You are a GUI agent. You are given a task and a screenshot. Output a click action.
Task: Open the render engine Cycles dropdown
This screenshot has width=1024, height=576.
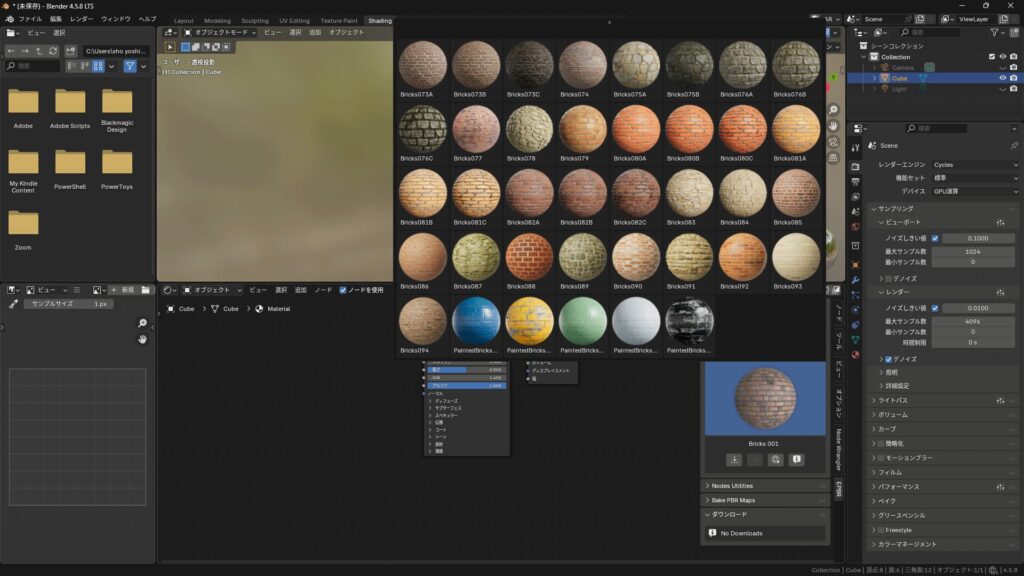click(973, 164)
